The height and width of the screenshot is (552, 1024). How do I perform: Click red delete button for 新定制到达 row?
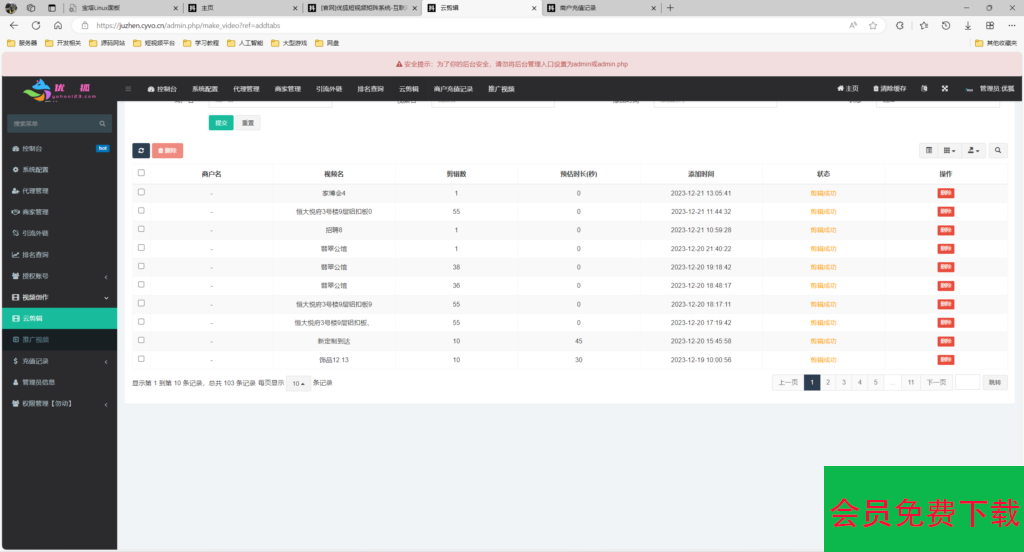tap(946, 340)
